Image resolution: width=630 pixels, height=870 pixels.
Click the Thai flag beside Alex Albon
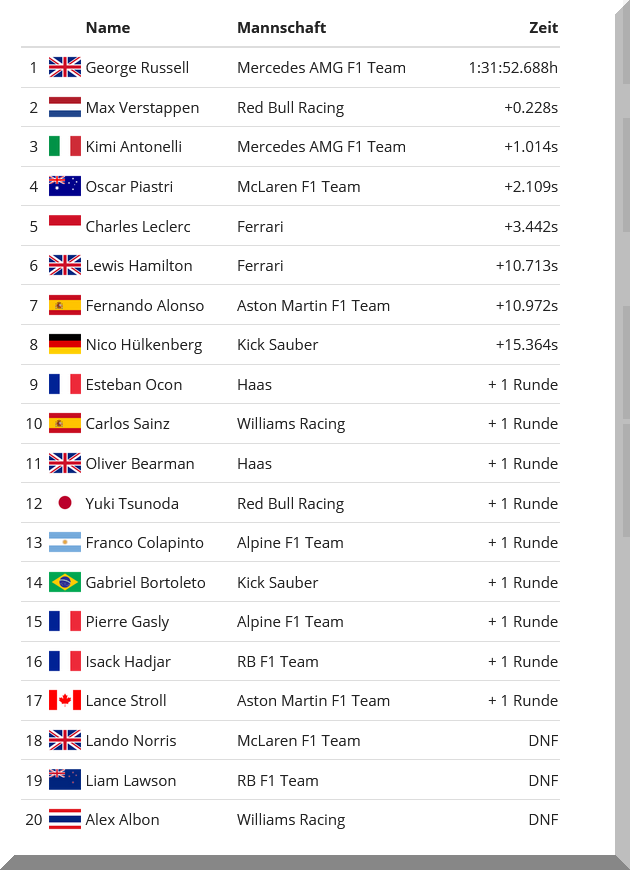[65, 820]
